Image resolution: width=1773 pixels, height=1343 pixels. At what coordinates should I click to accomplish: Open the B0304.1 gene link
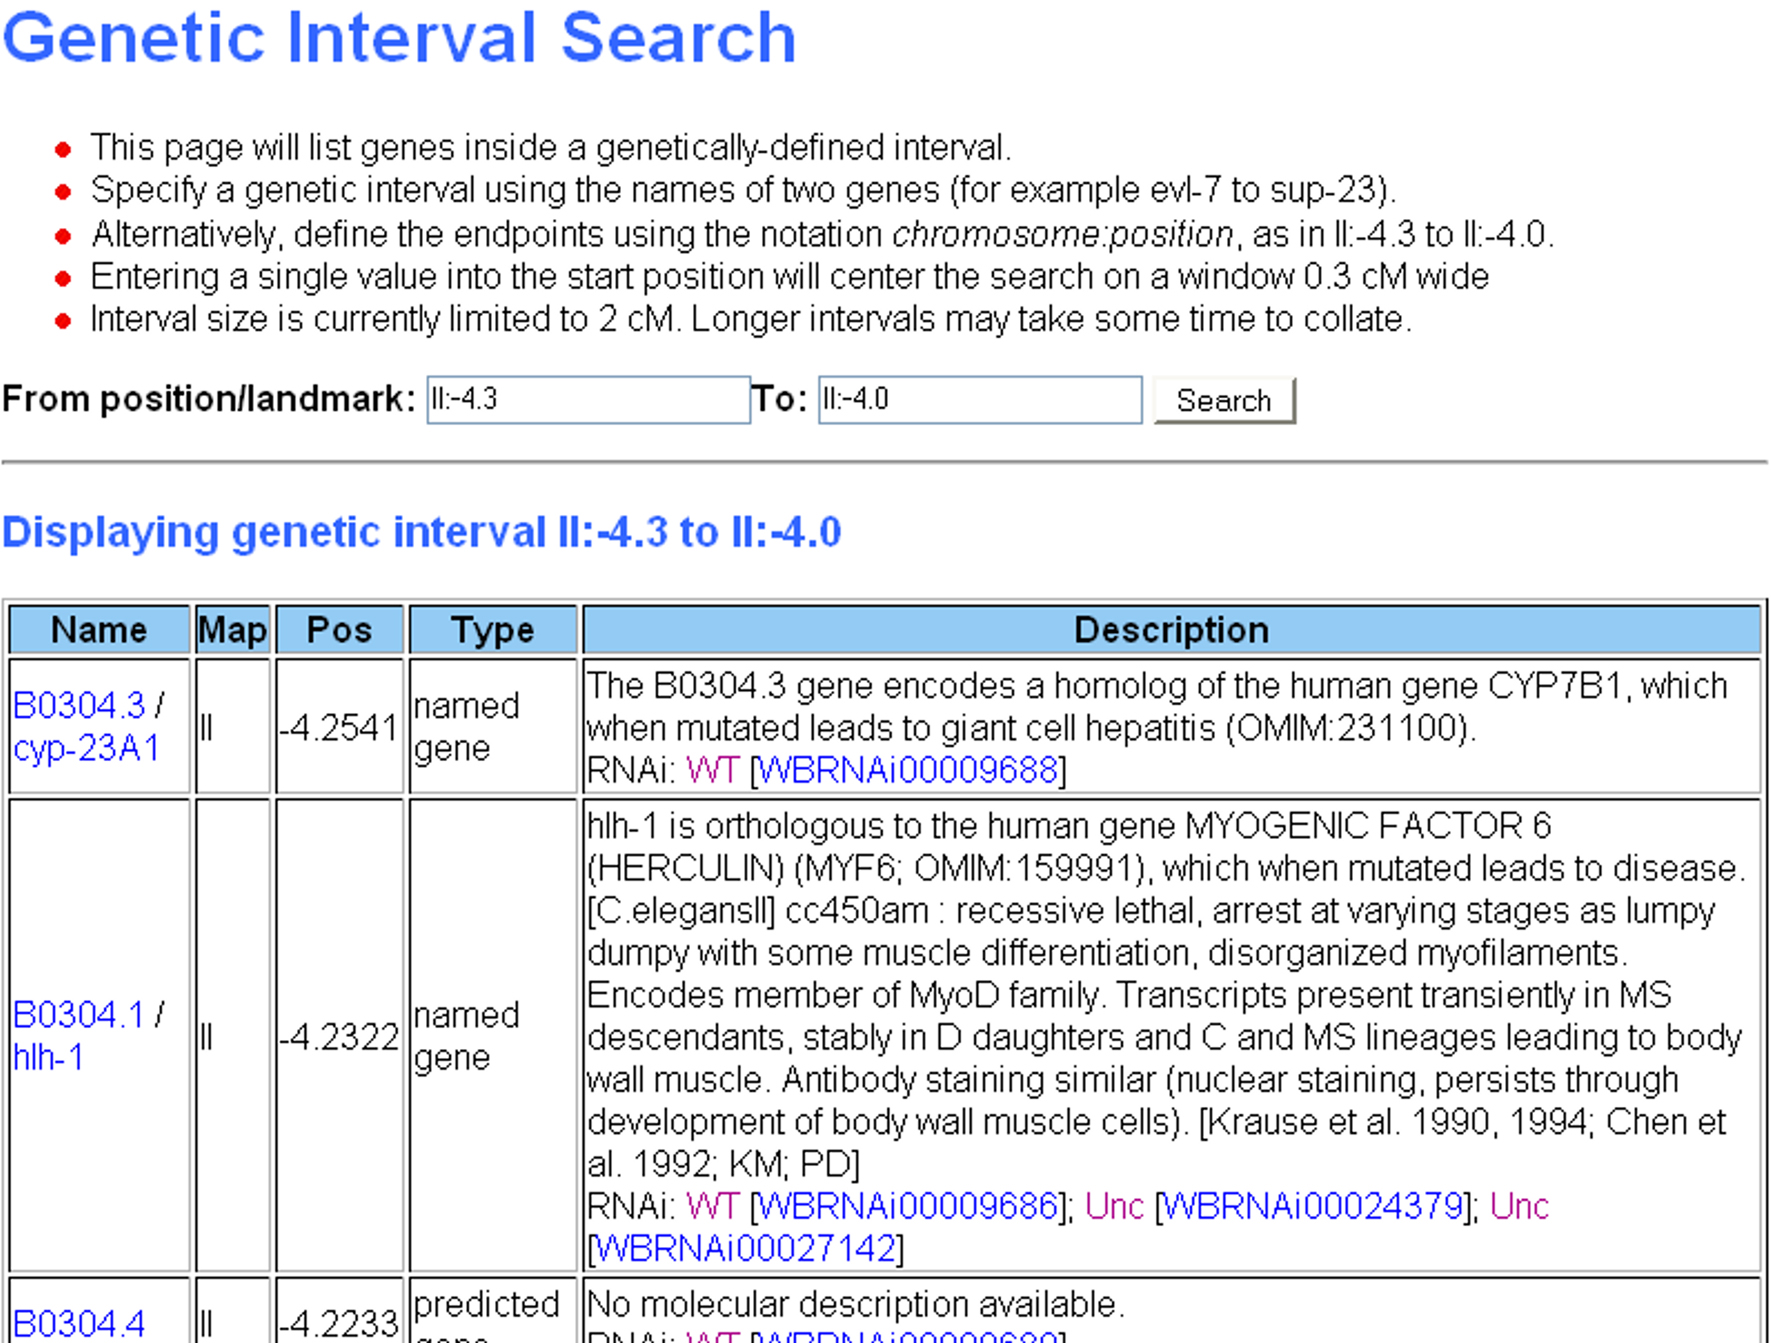pyautogui.click(x=79, y=1015)
